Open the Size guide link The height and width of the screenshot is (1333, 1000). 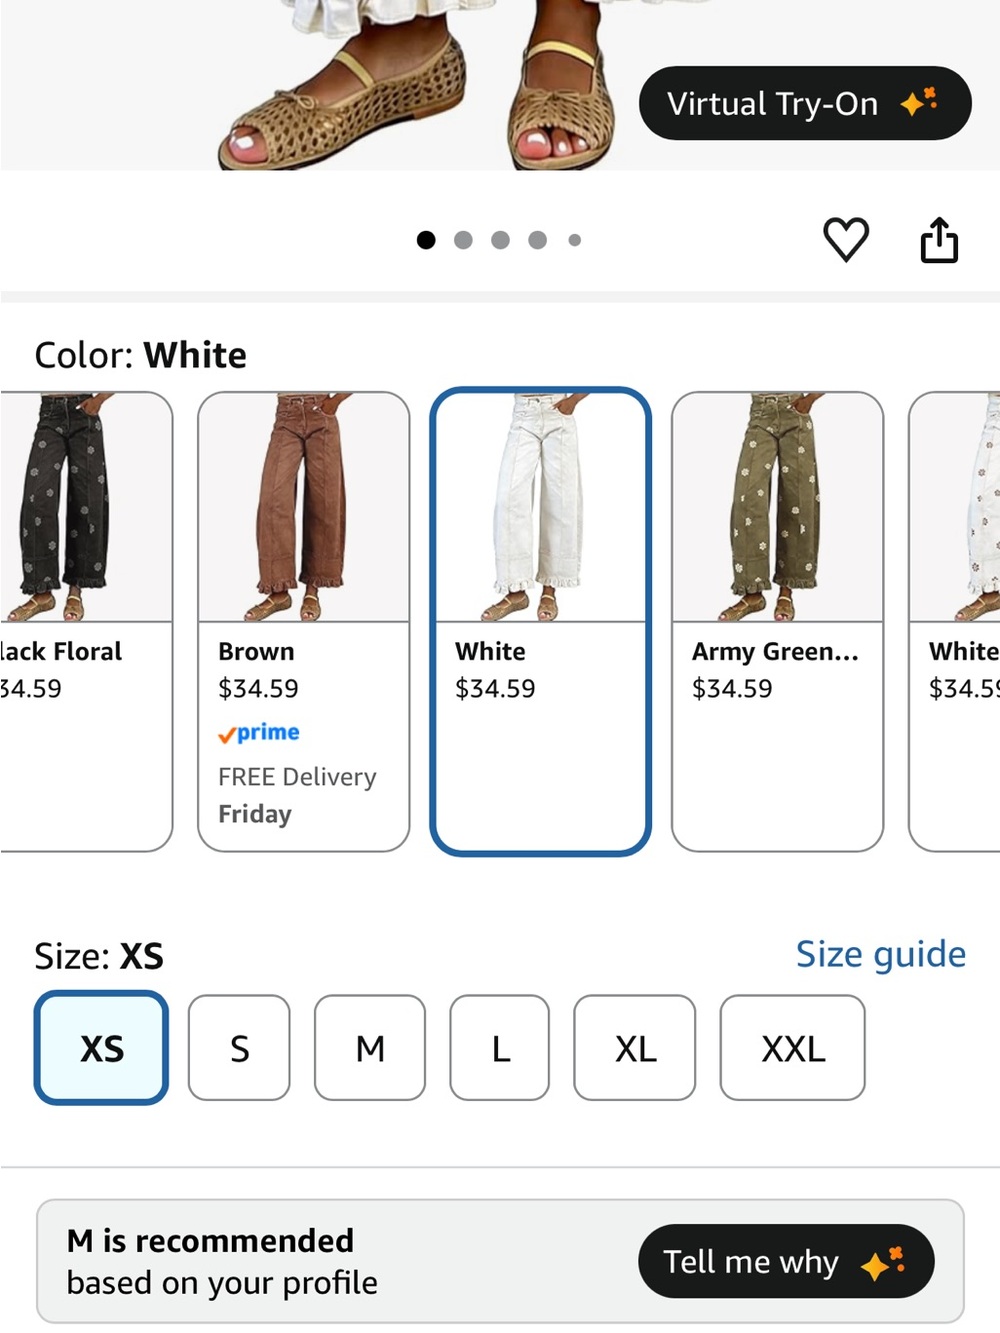click(x=881, y=954)
